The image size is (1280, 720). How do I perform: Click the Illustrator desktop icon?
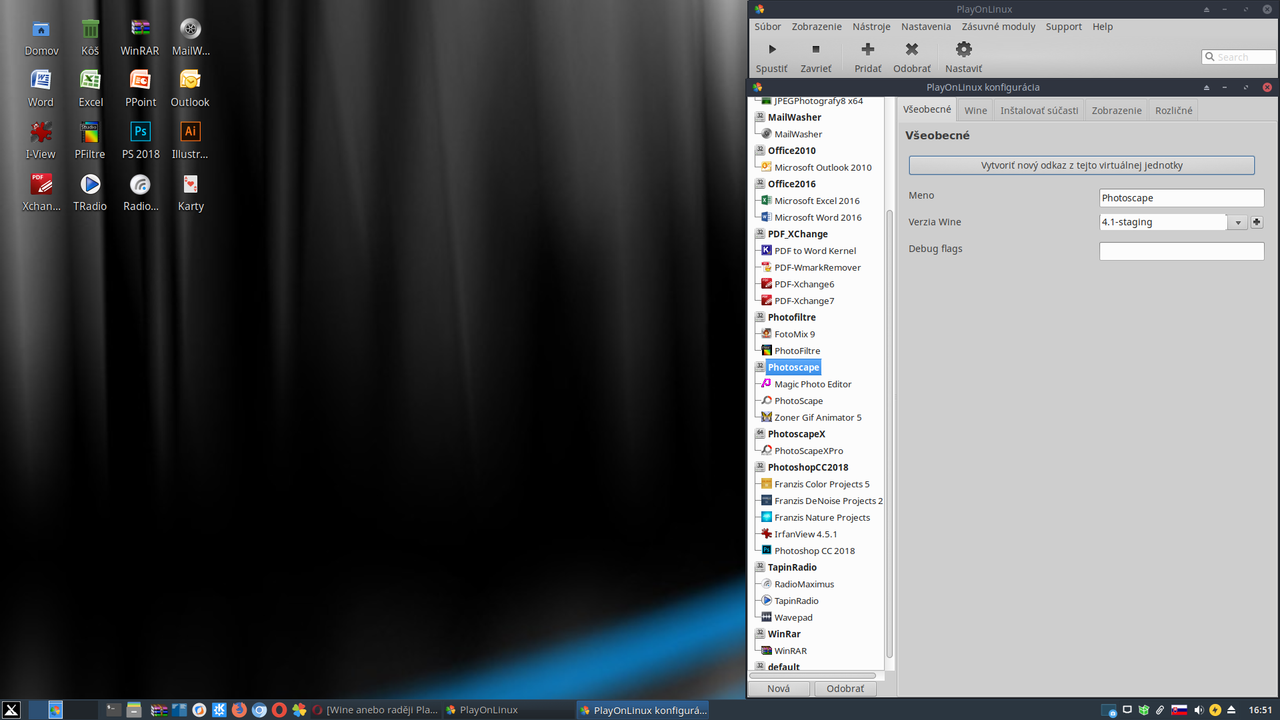(x=190, y=132)
